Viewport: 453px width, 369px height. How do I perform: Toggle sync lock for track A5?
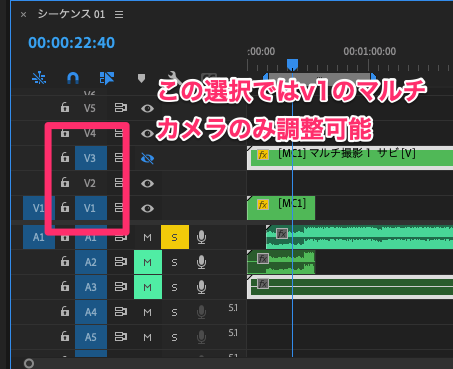(x=121, y=337)
